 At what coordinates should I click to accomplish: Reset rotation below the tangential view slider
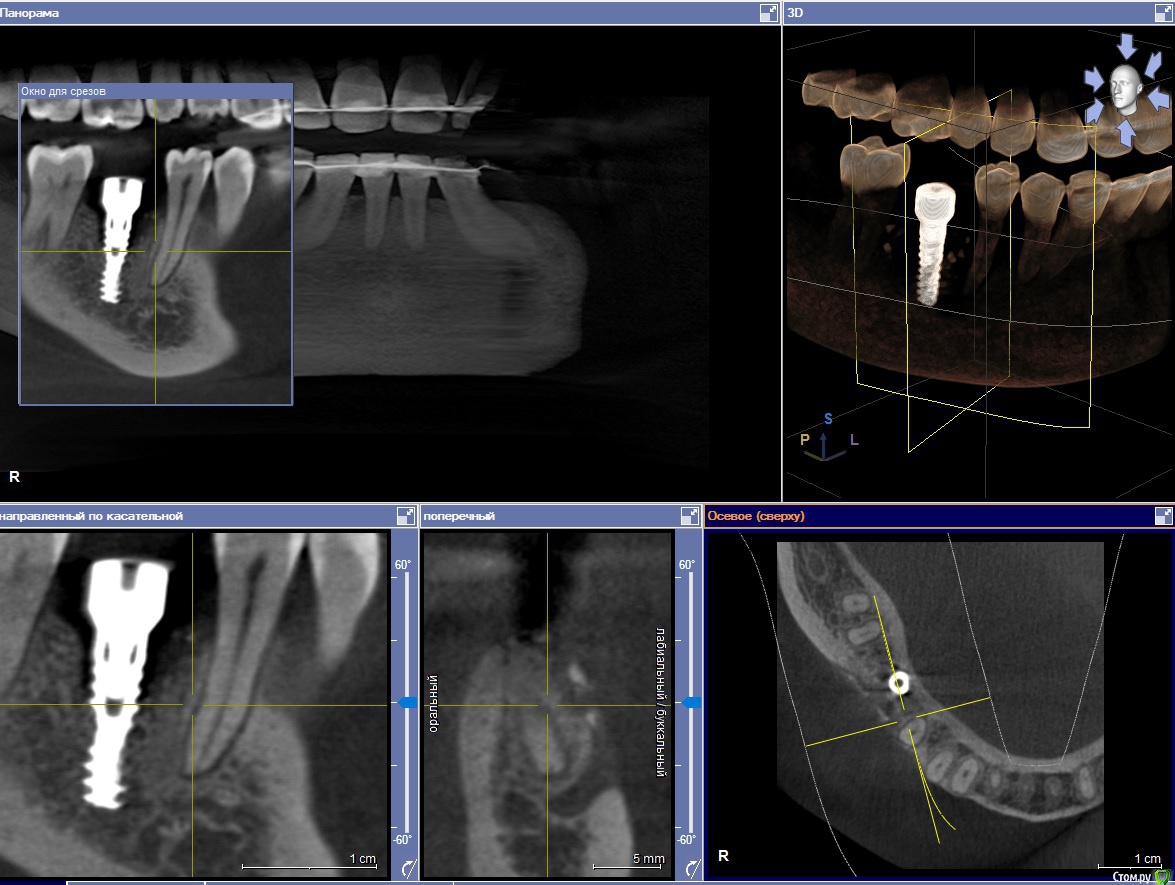pos(408,868)
